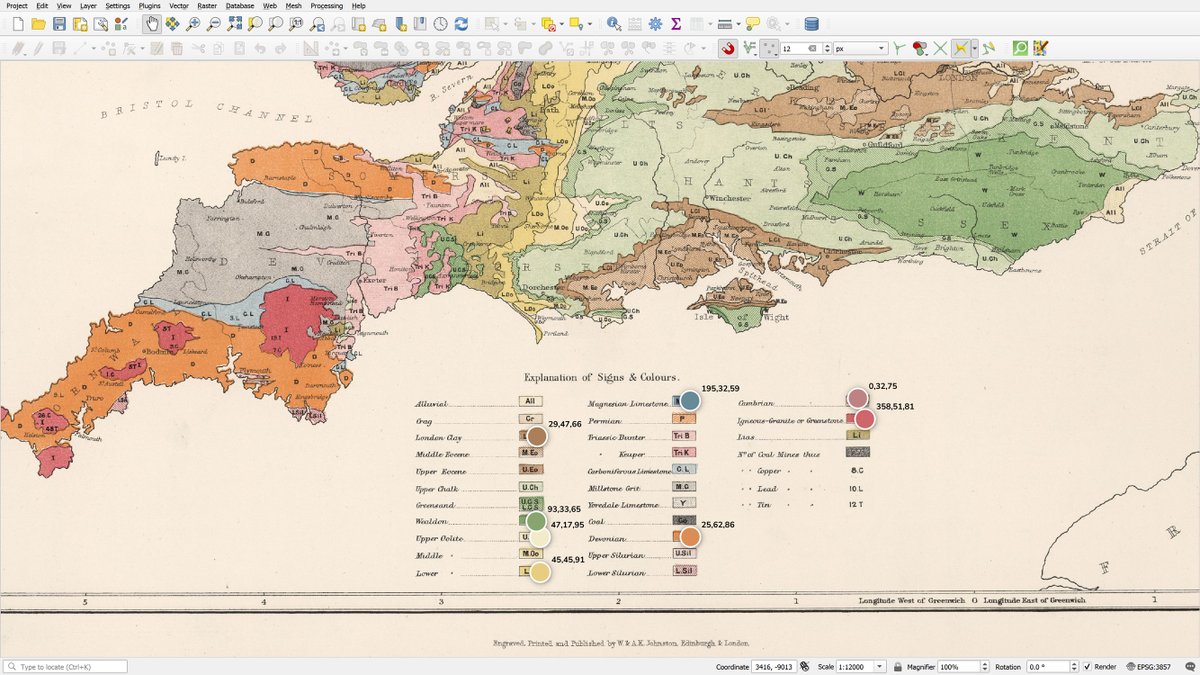Click the map pencil plugin icon
This screenshot has height=675, width=1200.
1041,48
